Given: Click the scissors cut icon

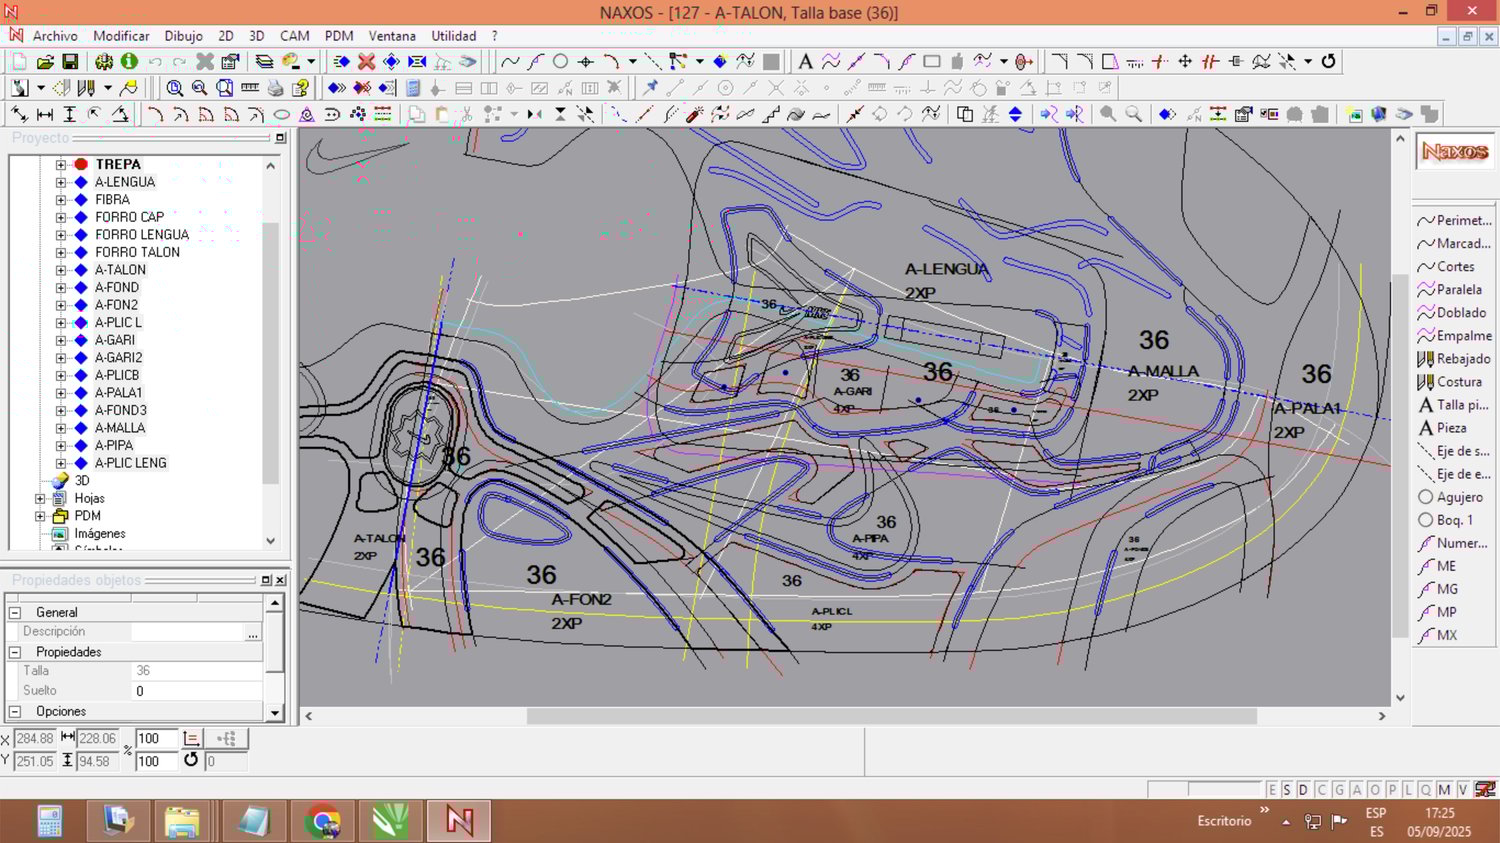Looking at the screenshot, I should click(466, 115).
